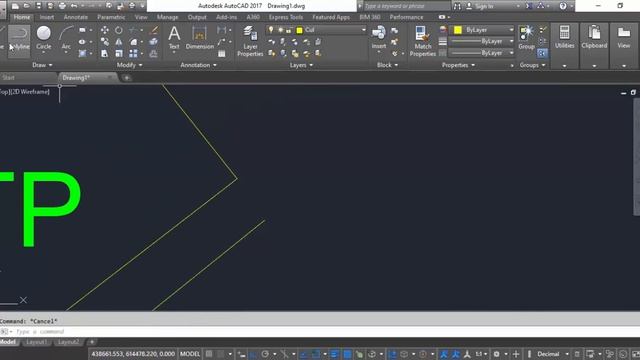
Task: Expand the Block panel
Action: click(x=387, y=65)
